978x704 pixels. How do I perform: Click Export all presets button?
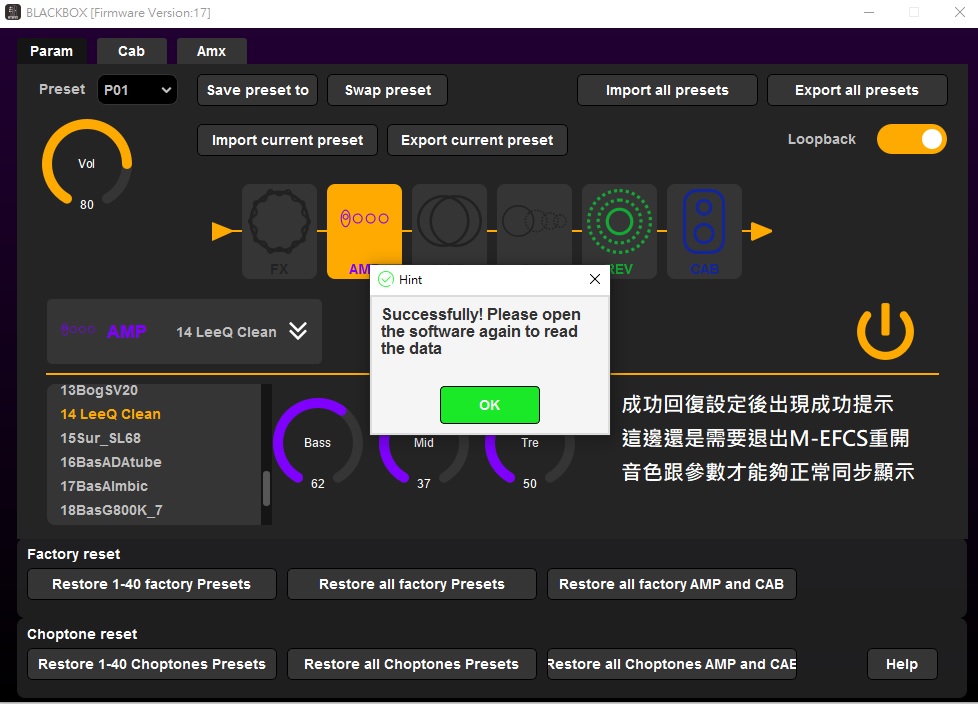(856, 90)
